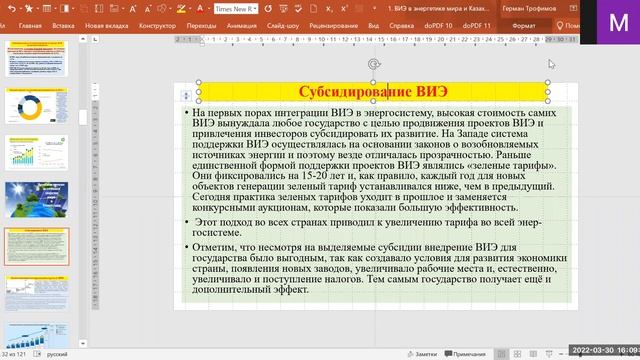Open the Times New Roman font box
Screen dimensions: 640x360
tap(236, 9)
